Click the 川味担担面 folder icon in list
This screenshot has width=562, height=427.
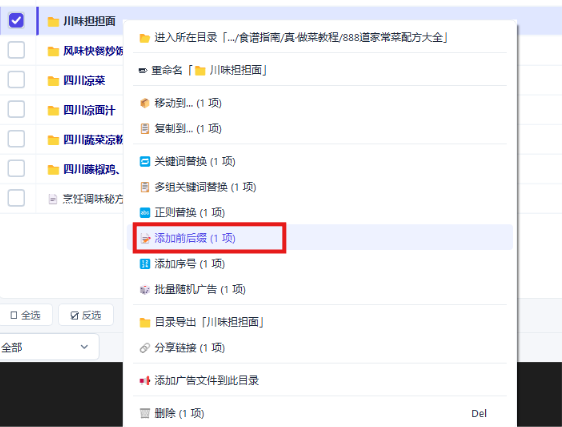pyautogui.click(x=53, y=22)
